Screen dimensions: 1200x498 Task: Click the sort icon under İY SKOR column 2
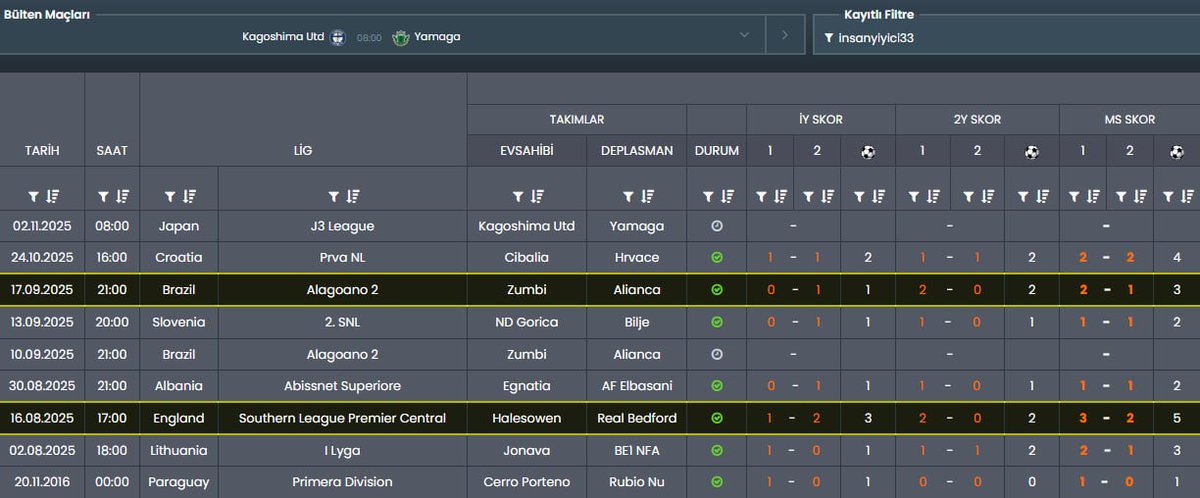coord(827,196)
